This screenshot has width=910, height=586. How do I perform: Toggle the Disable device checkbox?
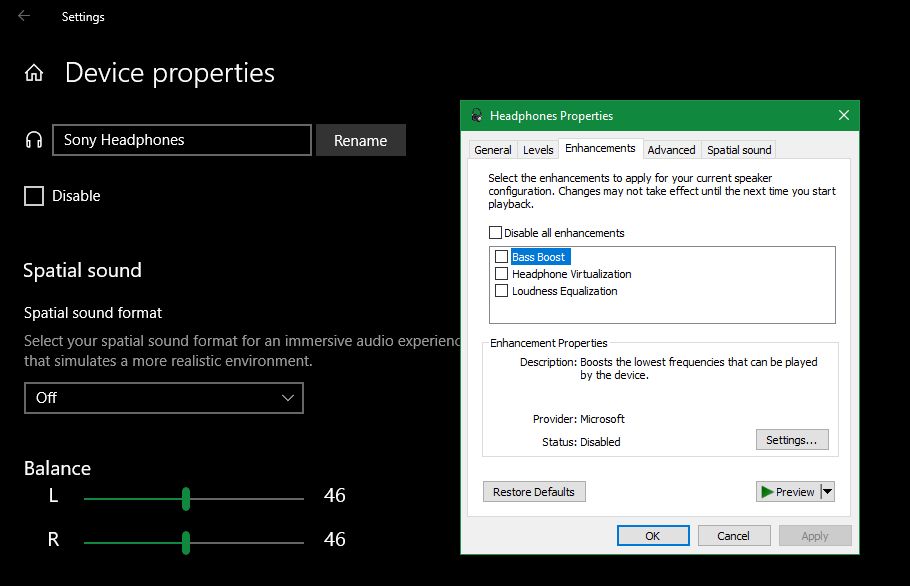click(x=33, y=195)
